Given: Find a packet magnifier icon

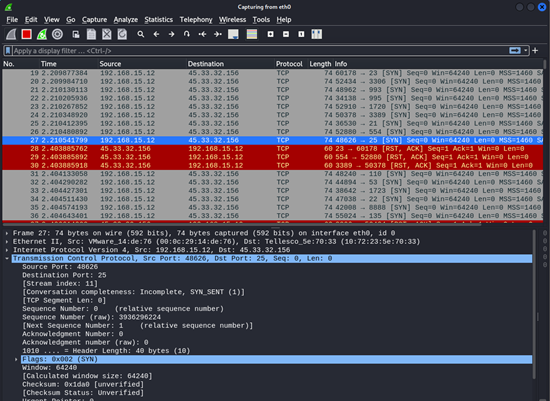Looking at the screenshot, I should [141, 34].
